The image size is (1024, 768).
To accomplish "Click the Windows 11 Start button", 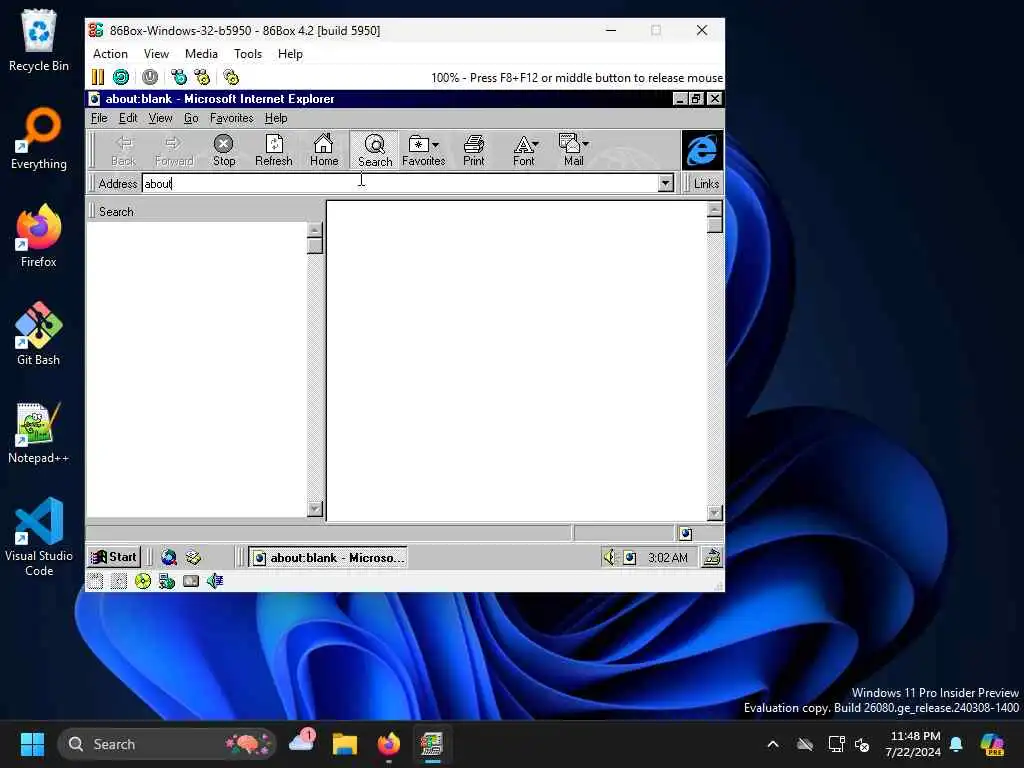I will [32, 744].
